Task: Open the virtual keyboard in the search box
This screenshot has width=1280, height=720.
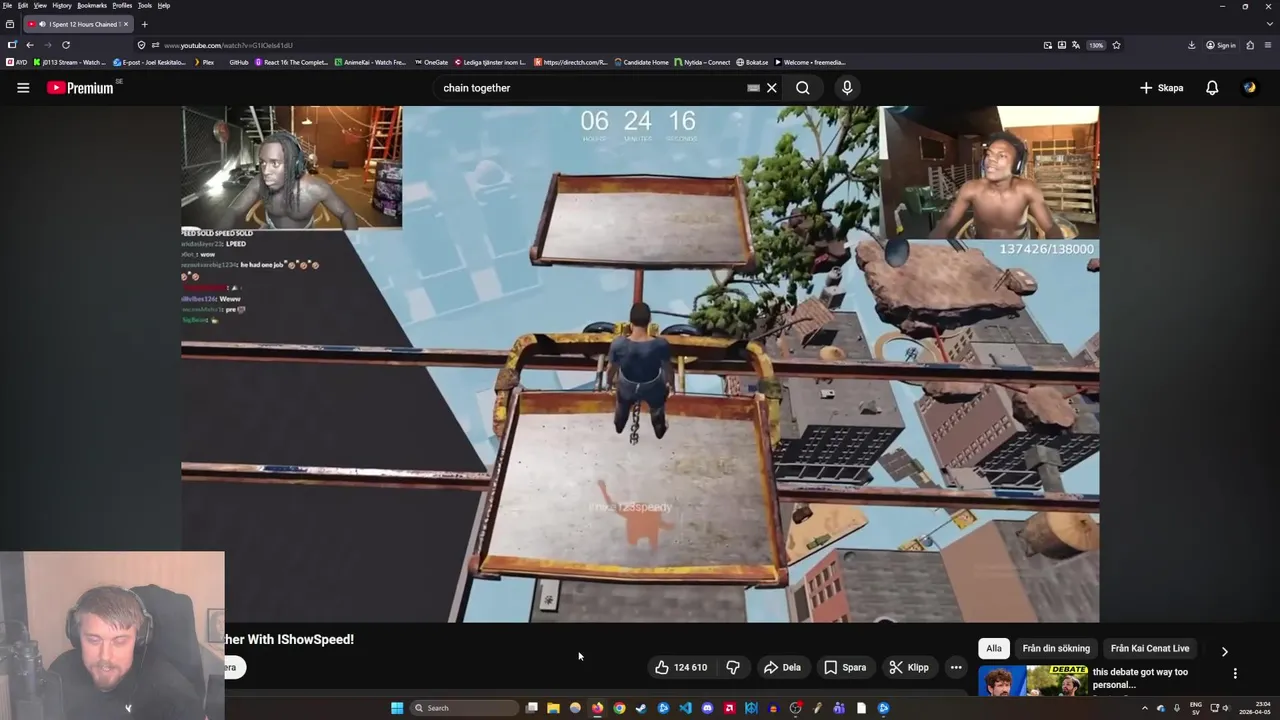Action: [754, 88]
